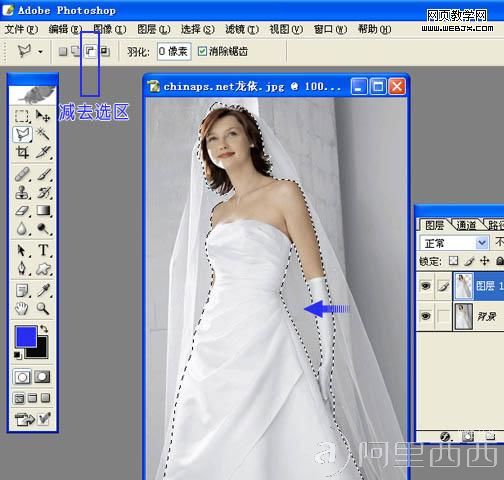The image size is (504, 480).
Task: Choose the Hand tool
Action: 22,308
